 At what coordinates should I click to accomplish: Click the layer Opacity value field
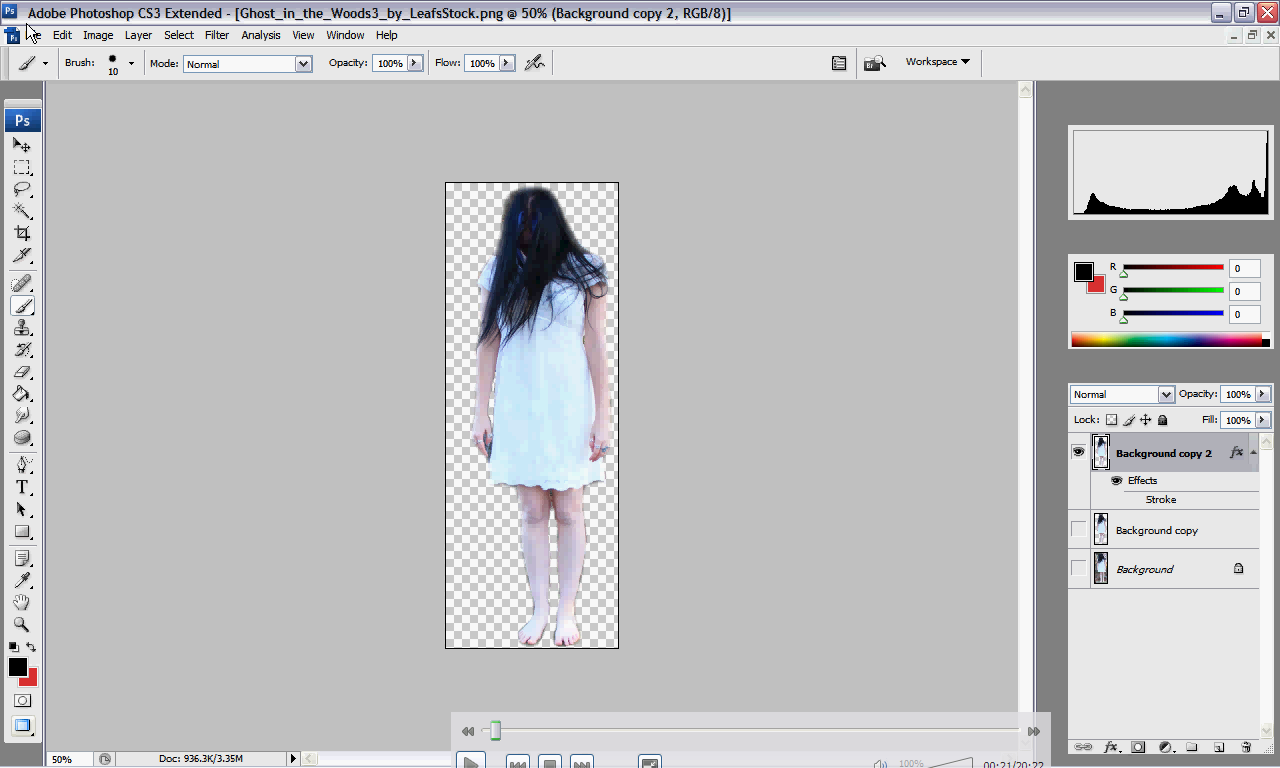(x=1237, y=395)
